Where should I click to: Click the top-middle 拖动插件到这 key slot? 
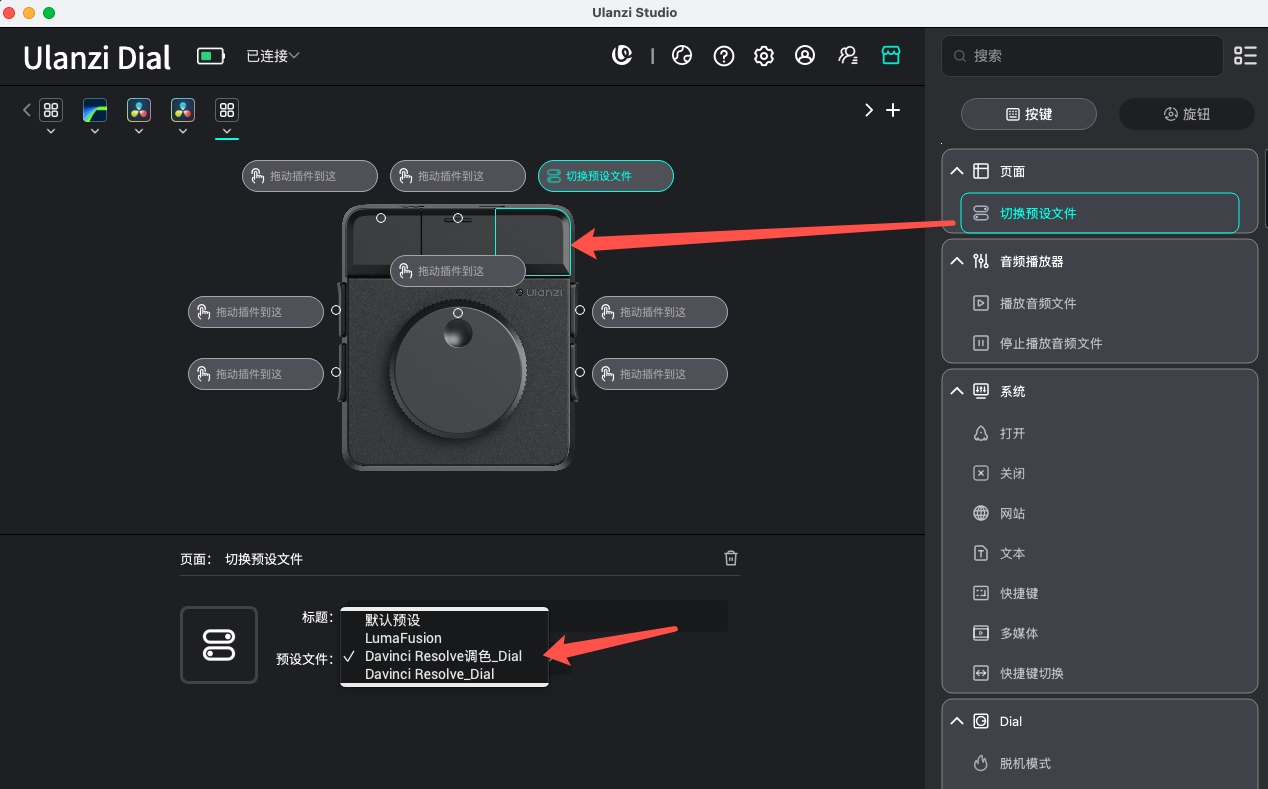pyautogui.click(x=458, y=176)
